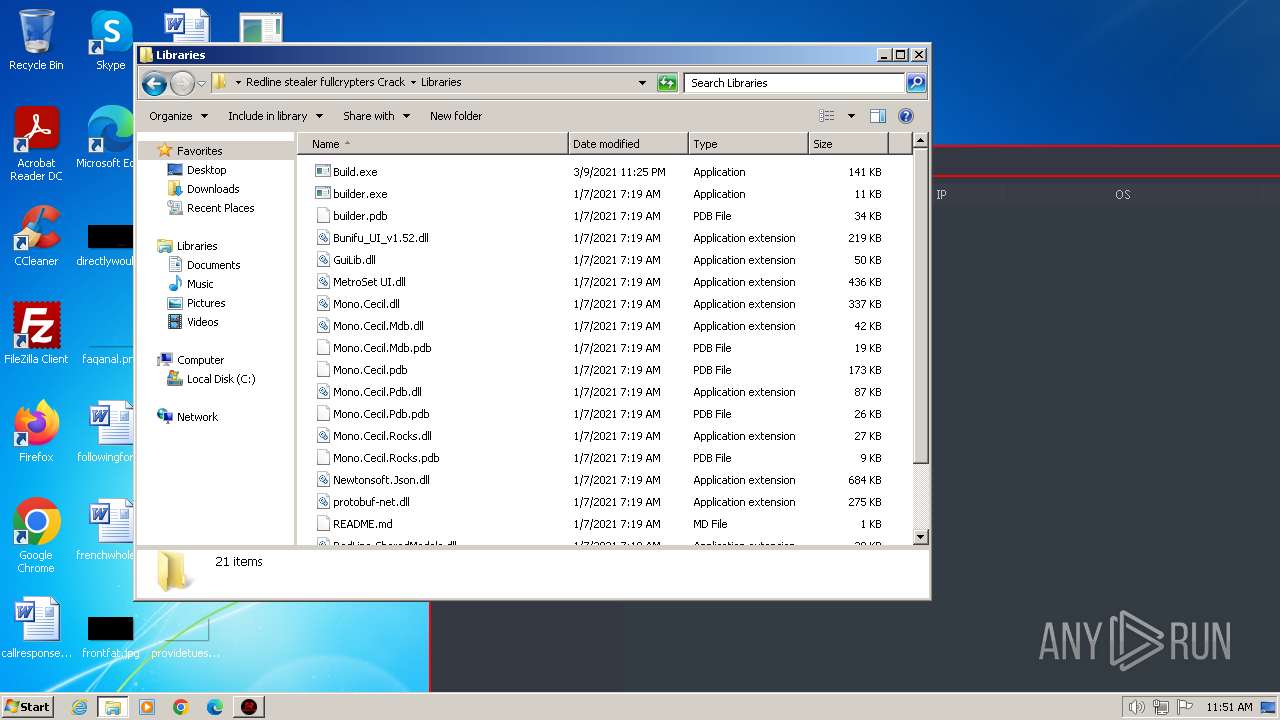Open the Recycle Bin desktop icon

click(x=36, y=40)
